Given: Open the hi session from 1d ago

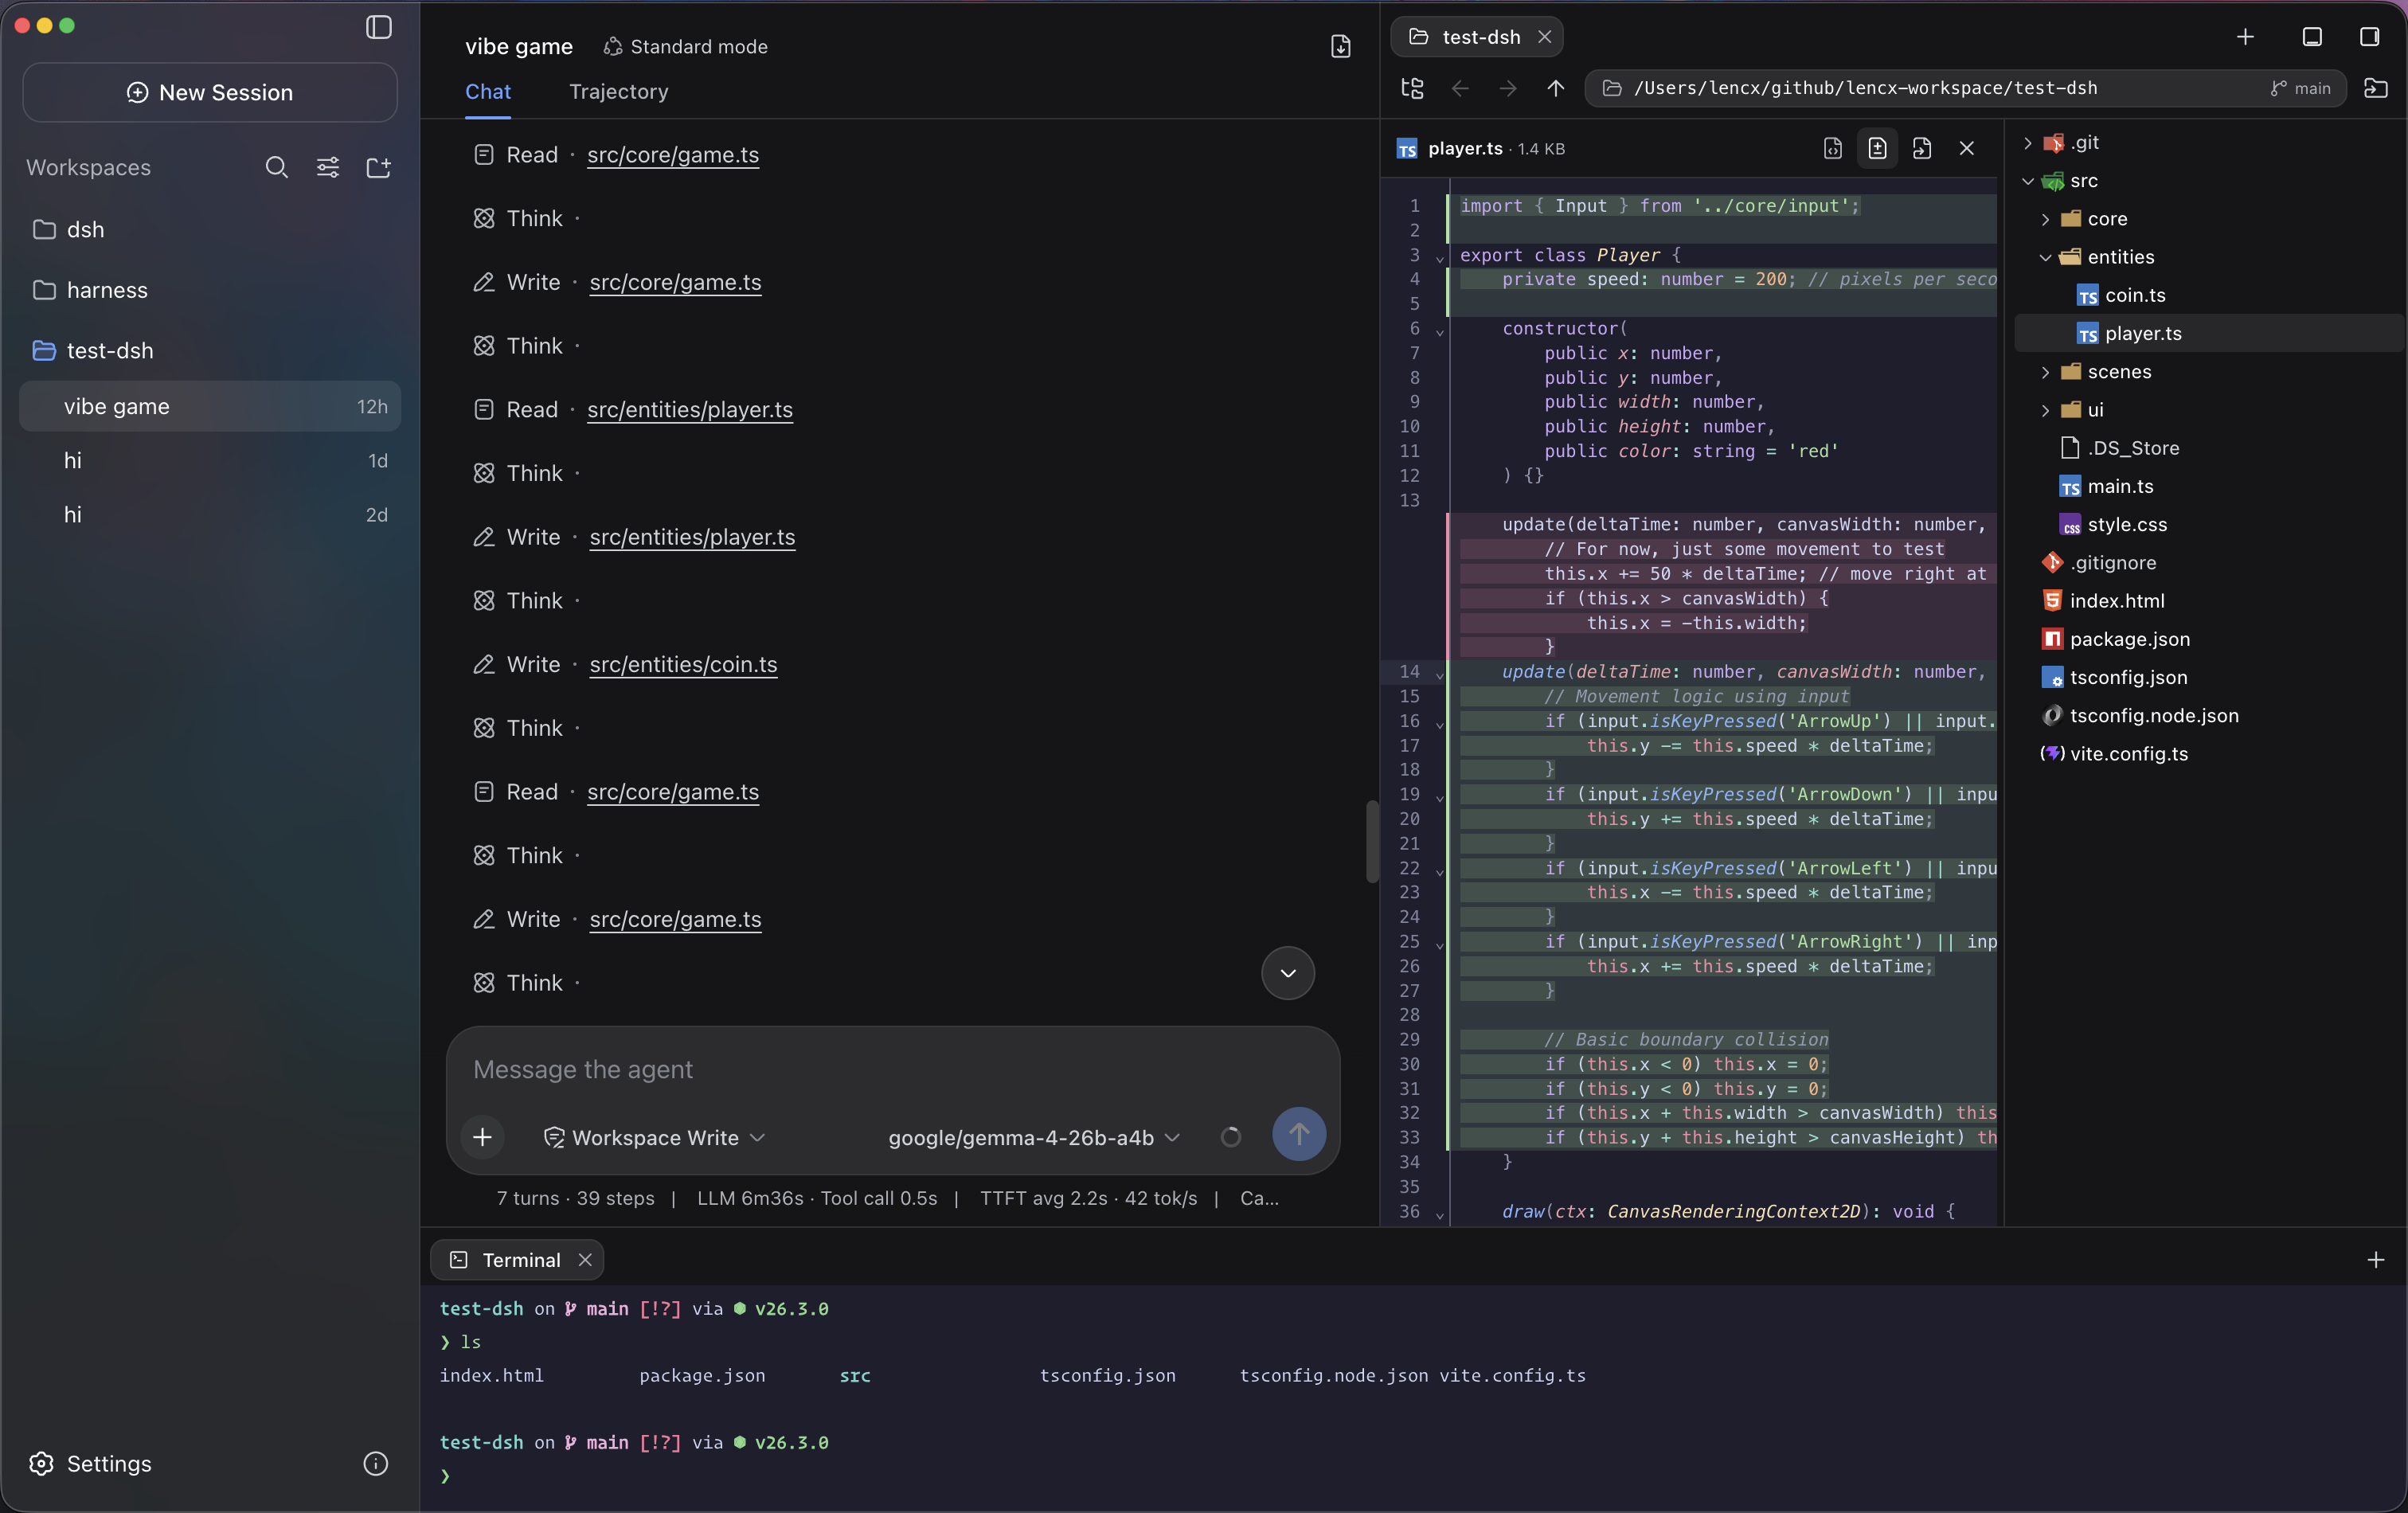Looking at the screenshot, I should click(x=210, y=461).
